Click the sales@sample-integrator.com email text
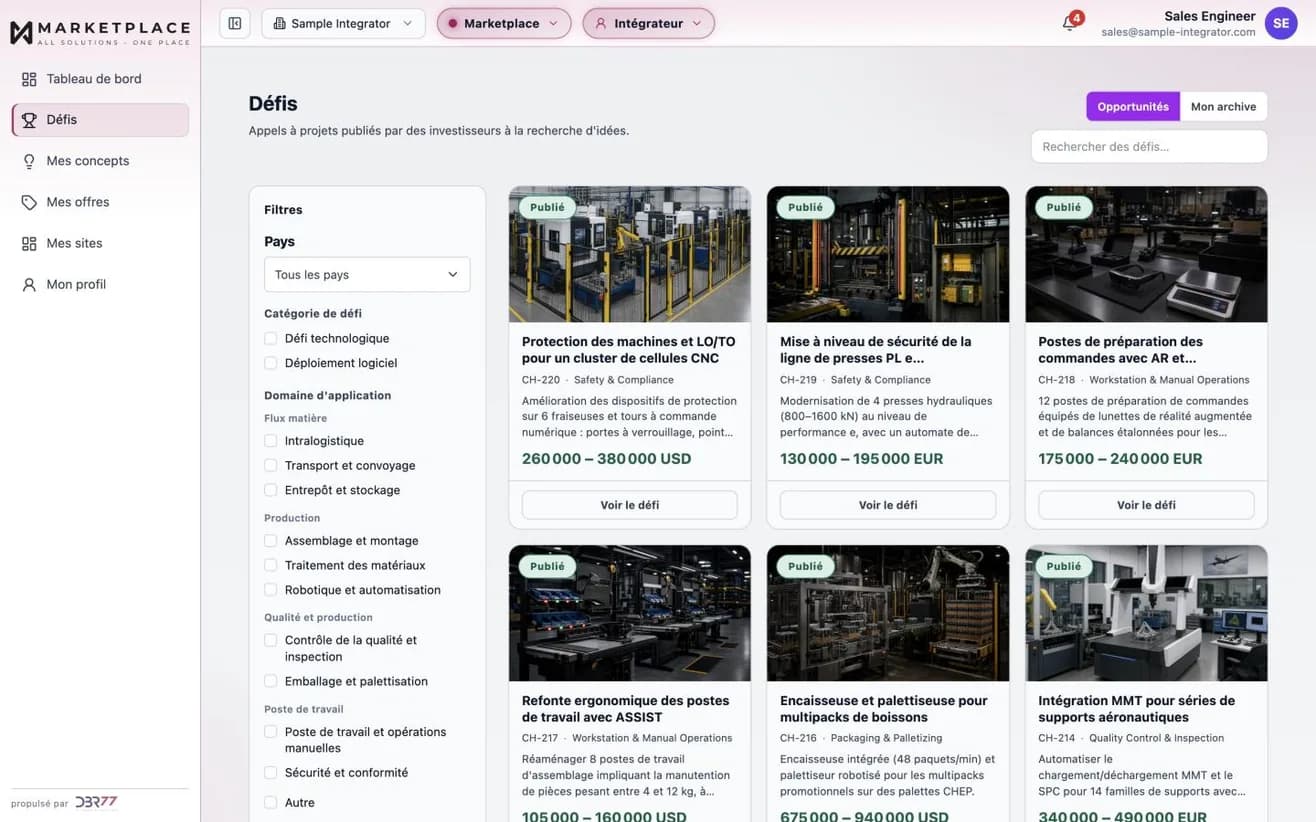Image resolution: width=1316 pixels, height=822 pixels. pos(1178,32)
